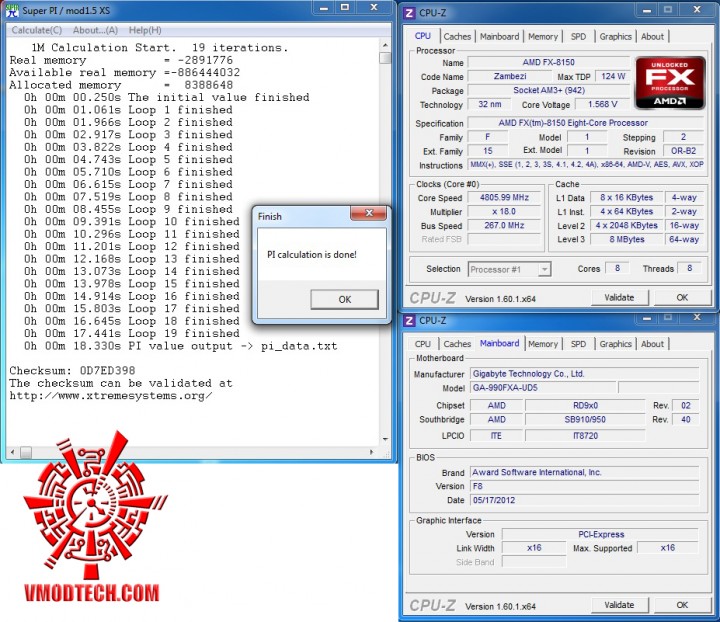
Task: Open the About...(A) menu in Super PI
Action: (96, 30)
